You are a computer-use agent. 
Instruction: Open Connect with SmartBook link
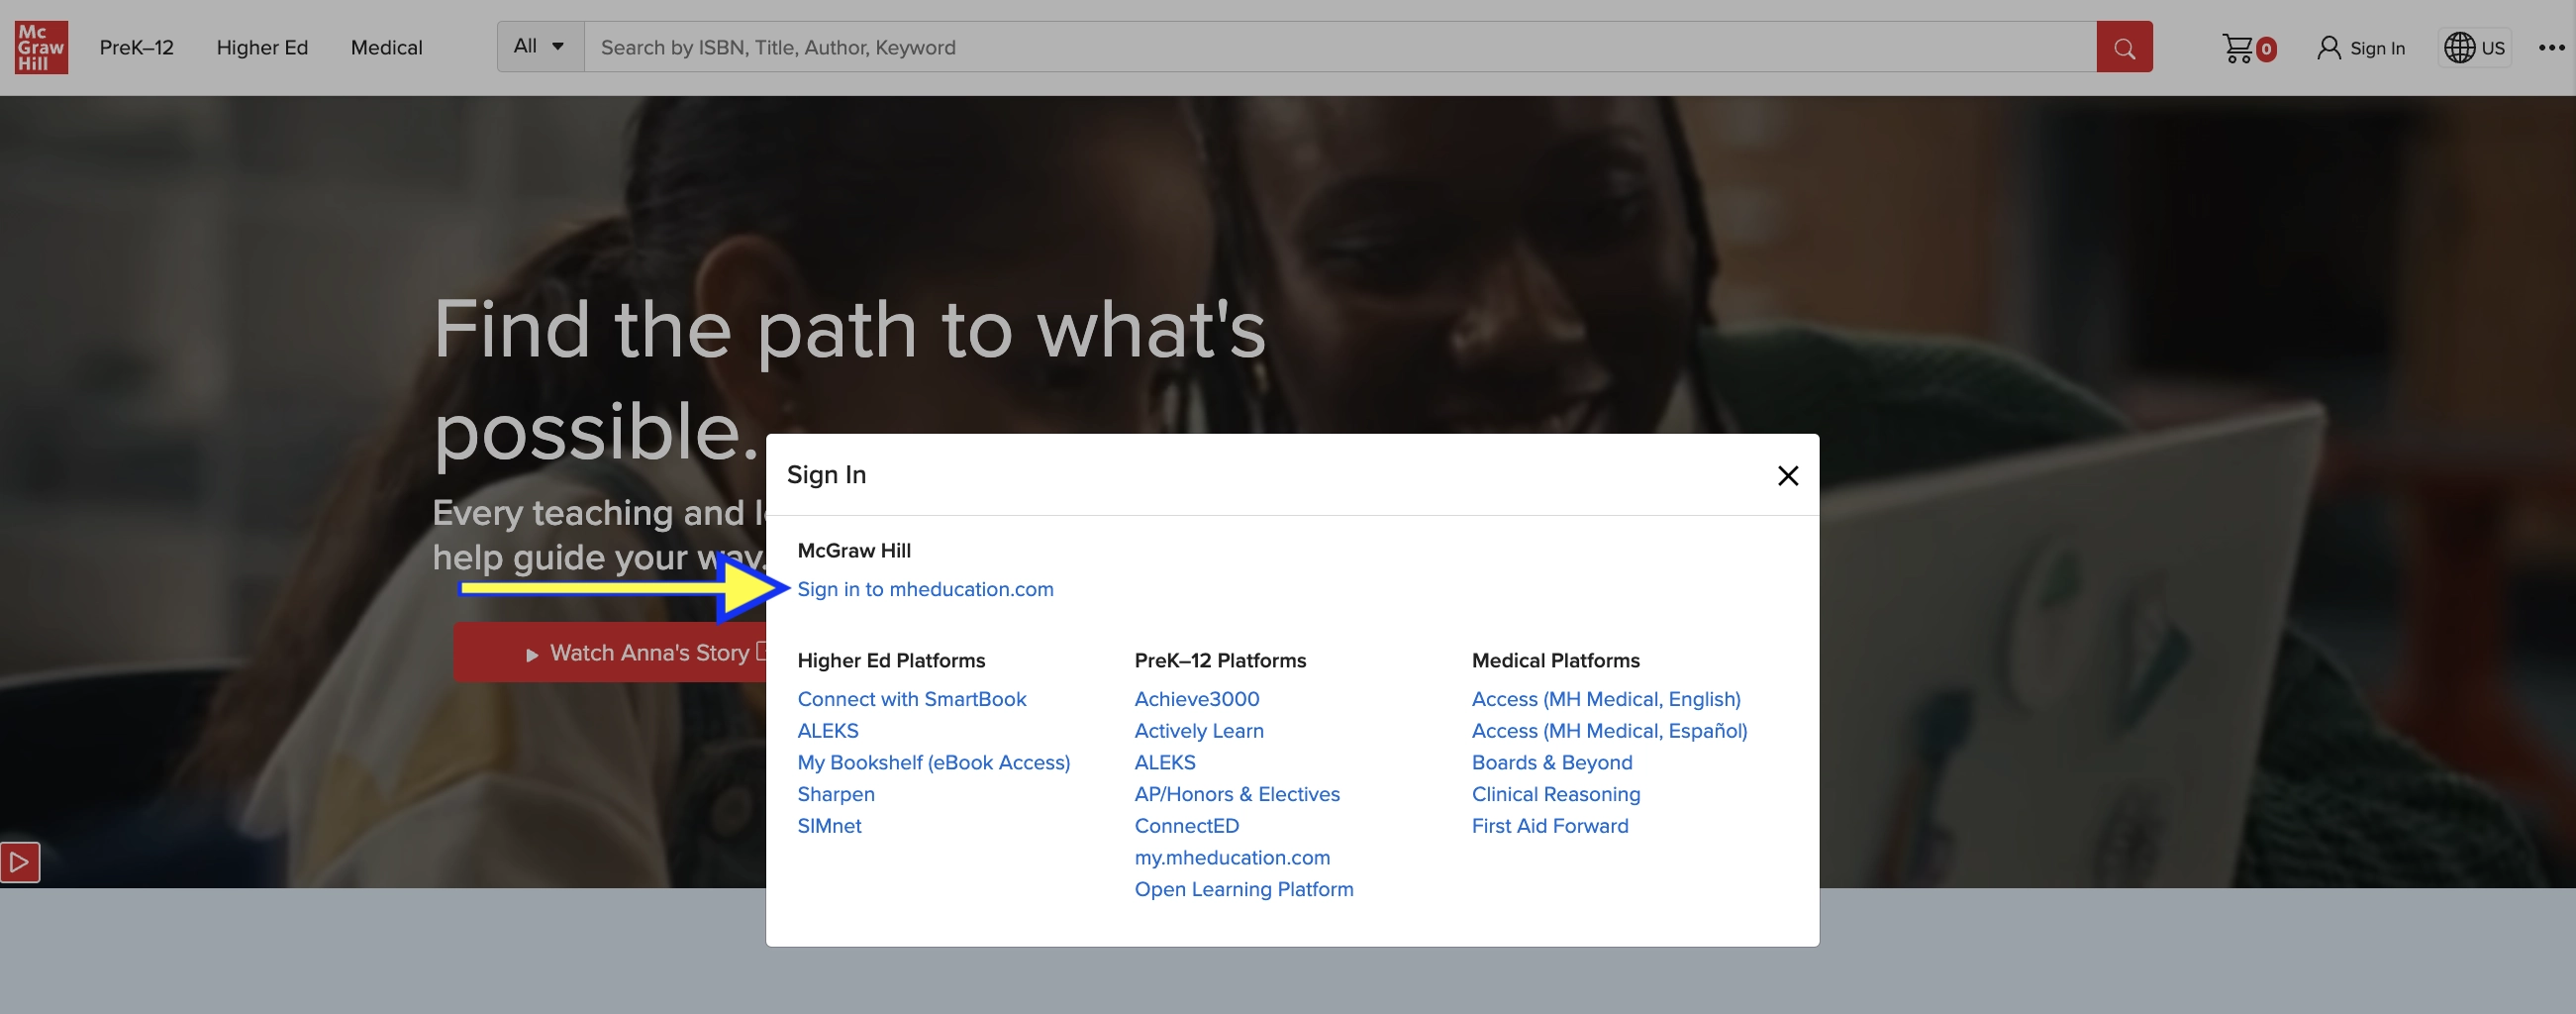click(911, 699)
